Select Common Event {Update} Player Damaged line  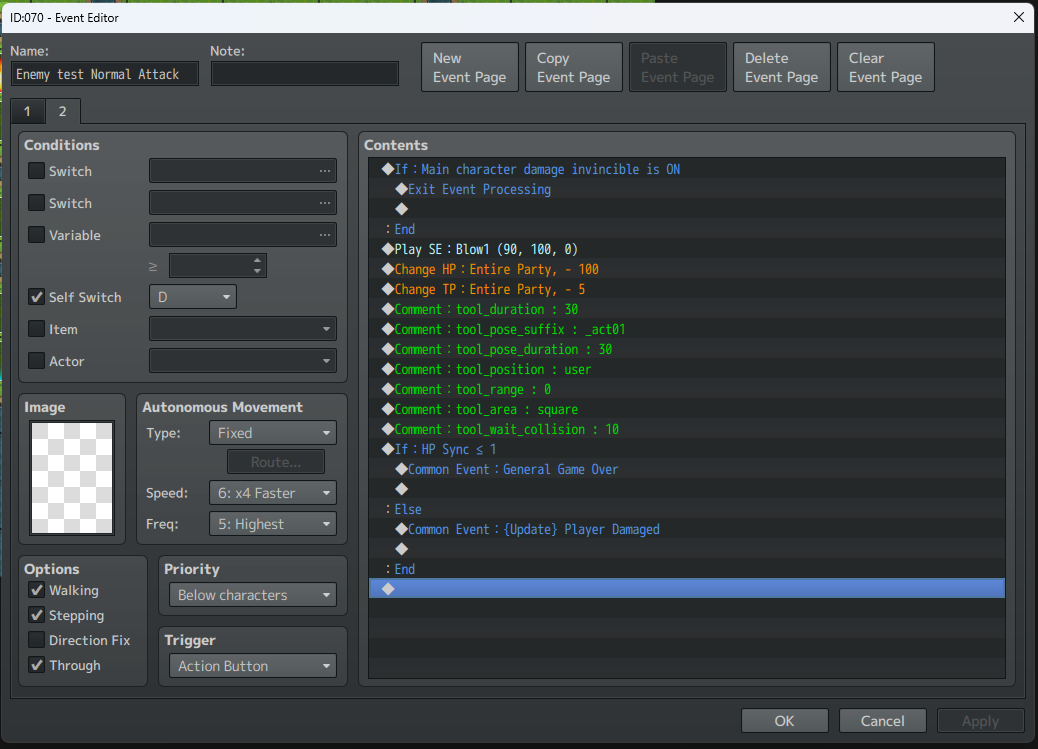tap(686, 529)
